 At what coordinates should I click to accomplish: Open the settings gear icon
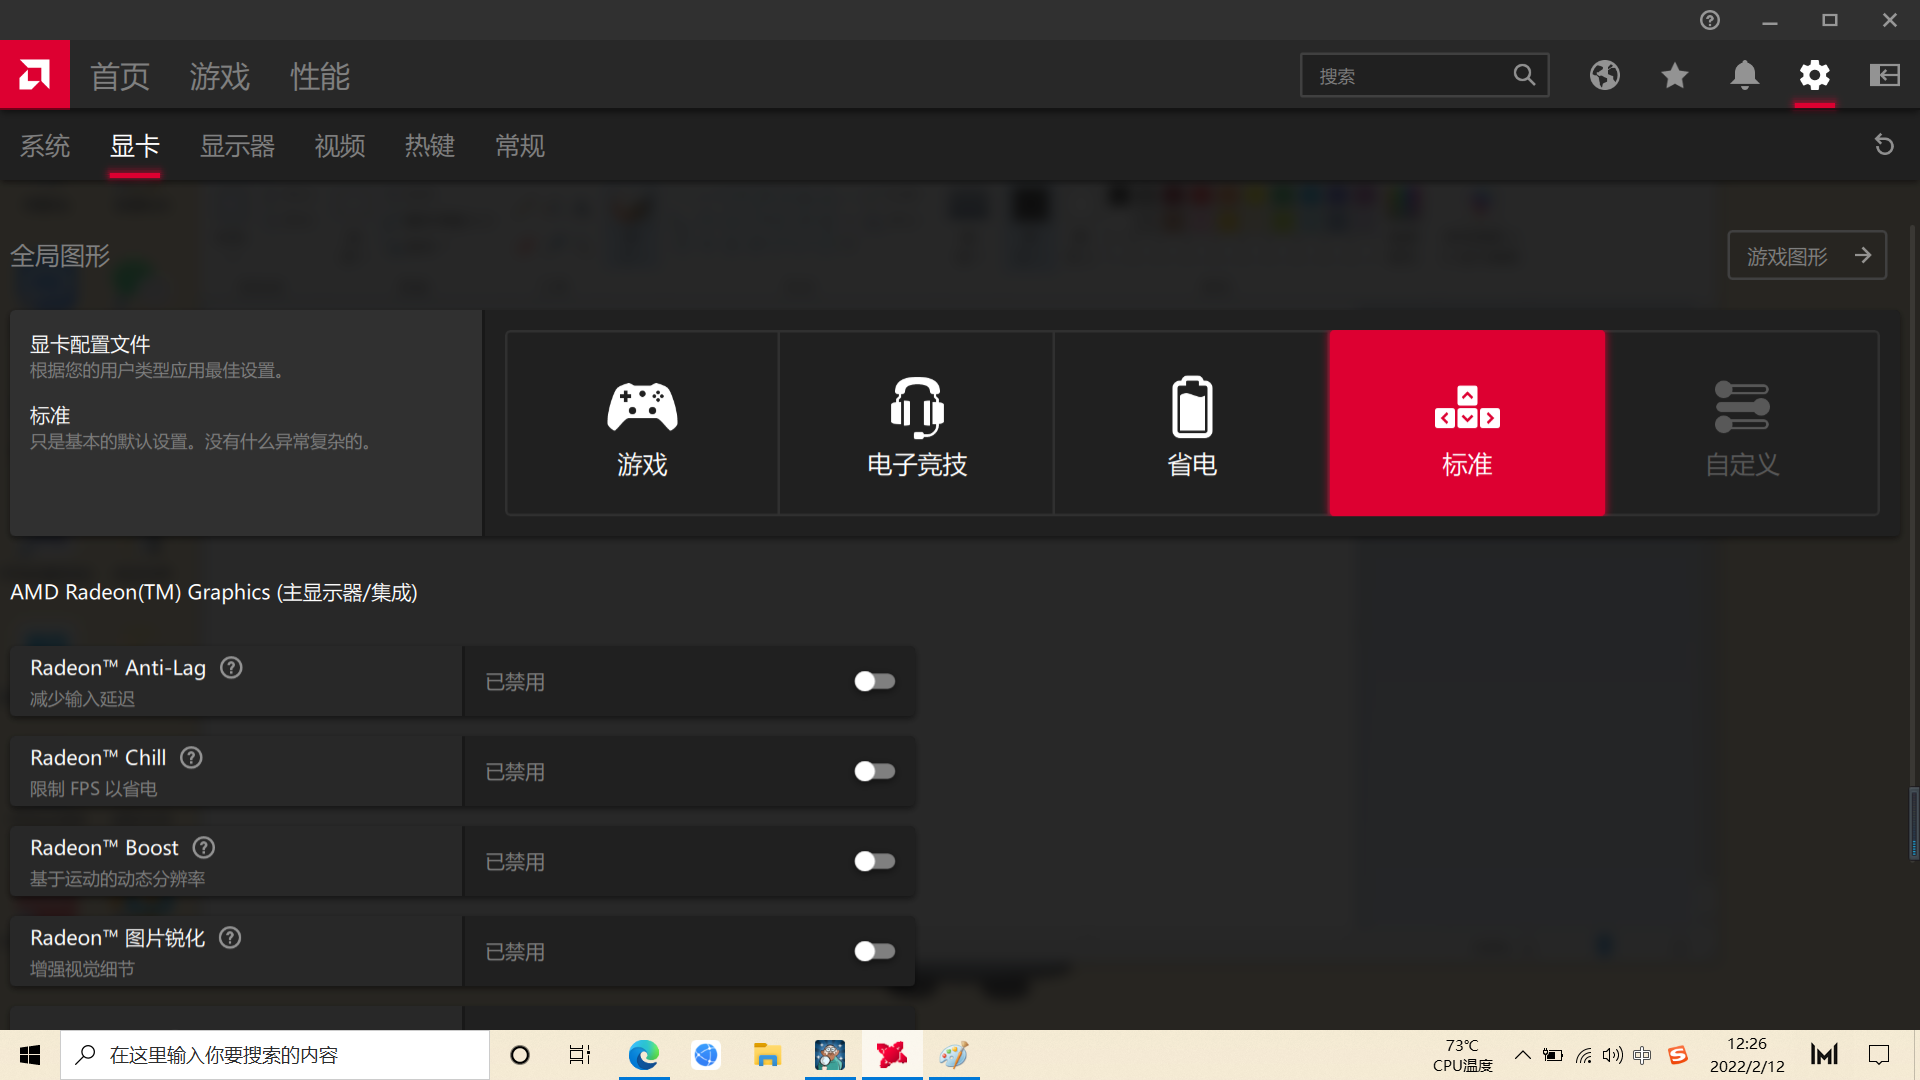pyautogui.click(x=1815, y=75)
